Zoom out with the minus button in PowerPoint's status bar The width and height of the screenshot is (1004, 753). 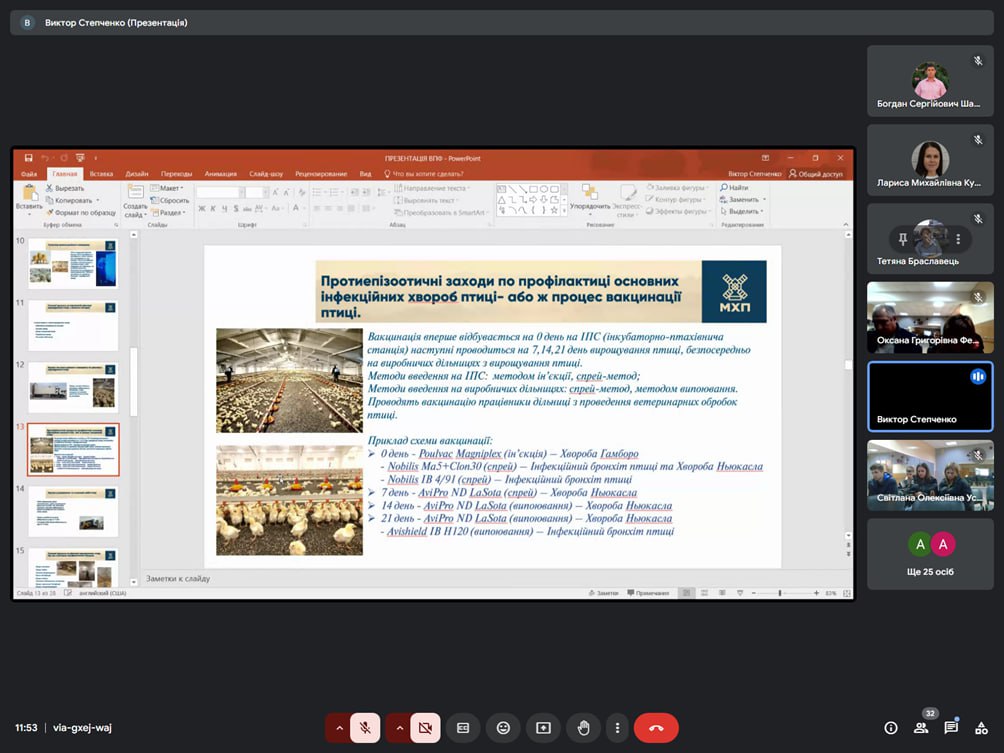[754, 594]
